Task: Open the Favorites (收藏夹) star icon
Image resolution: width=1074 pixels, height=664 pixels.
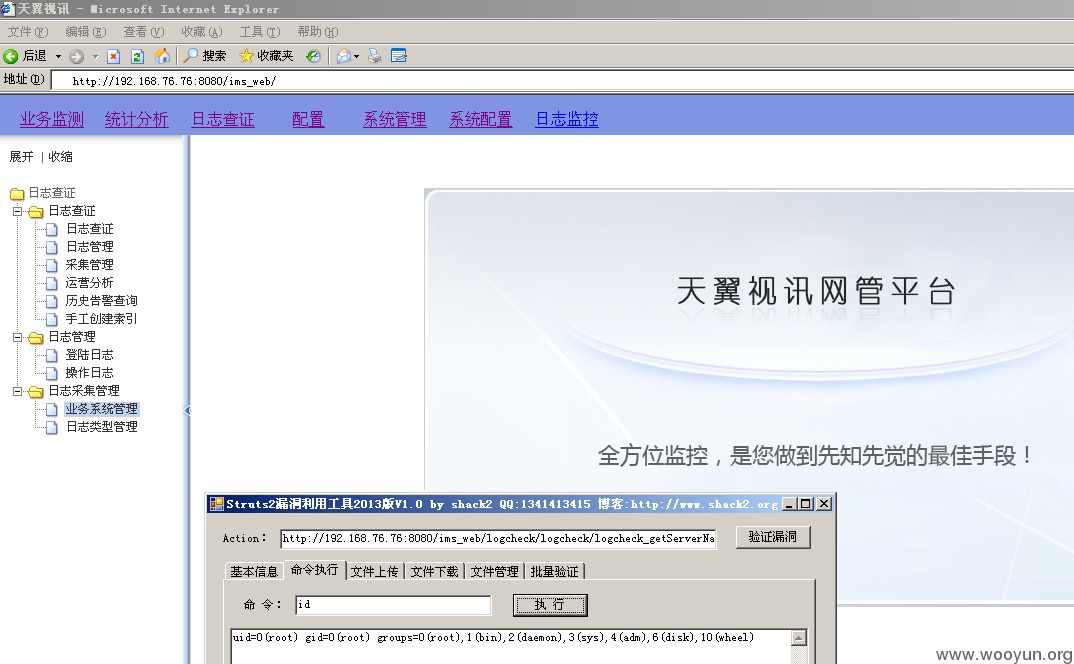Action: pyautogui.click(x=246, y=56)
